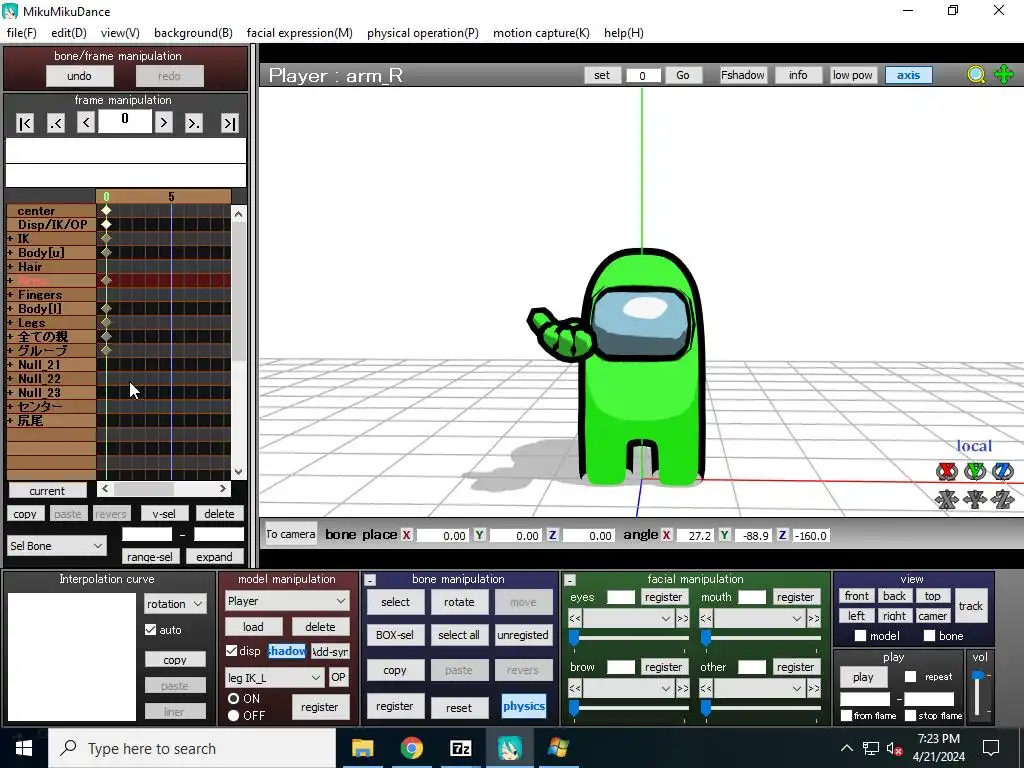Open File Explorer from taskbar
This screenshot has width=1024, height=768.
362,748
